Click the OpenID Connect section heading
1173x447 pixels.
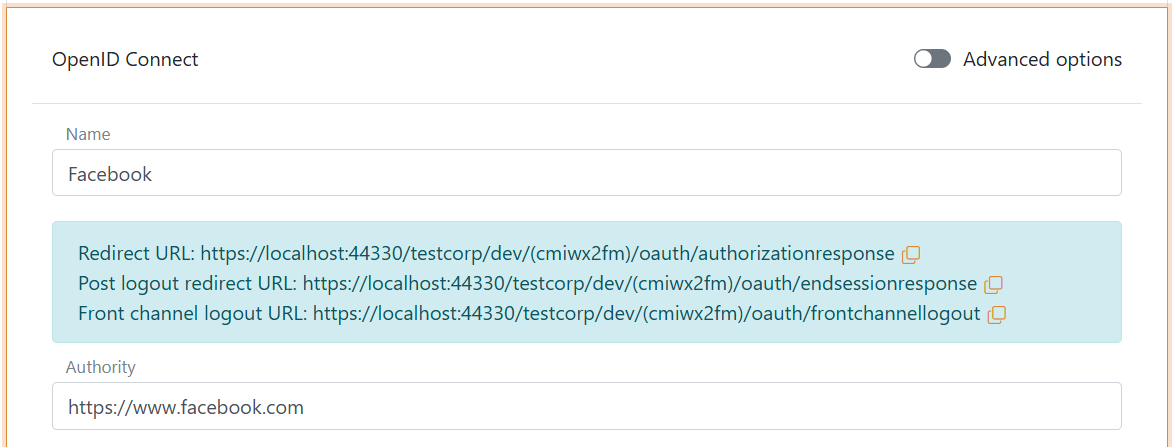[x=125, y=59]
